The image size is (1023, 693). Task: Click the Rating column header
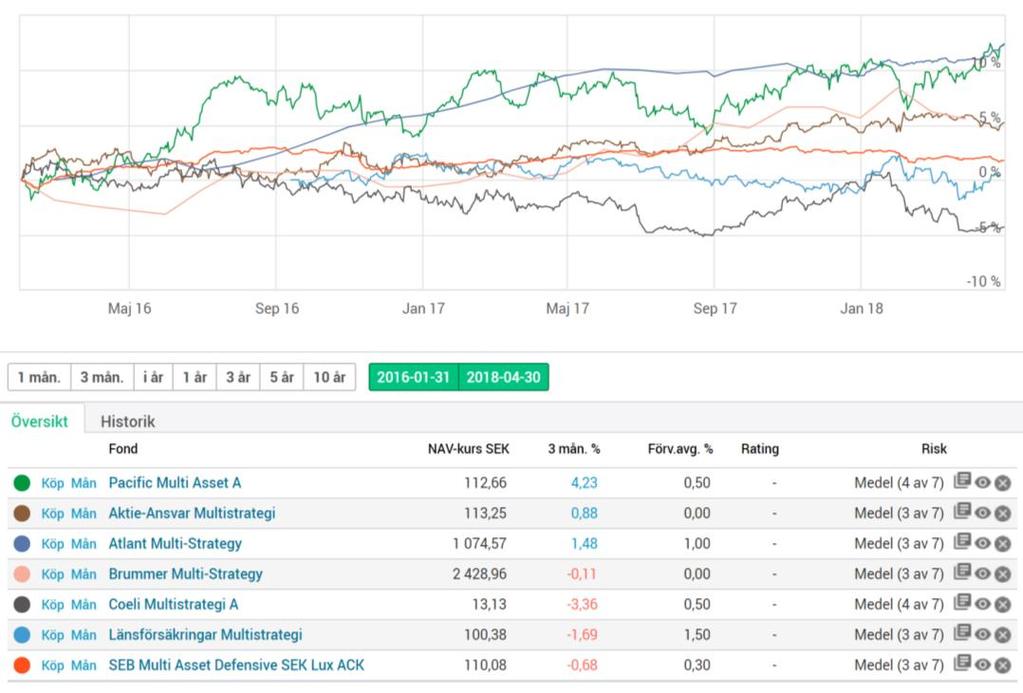tap(760, 449)
